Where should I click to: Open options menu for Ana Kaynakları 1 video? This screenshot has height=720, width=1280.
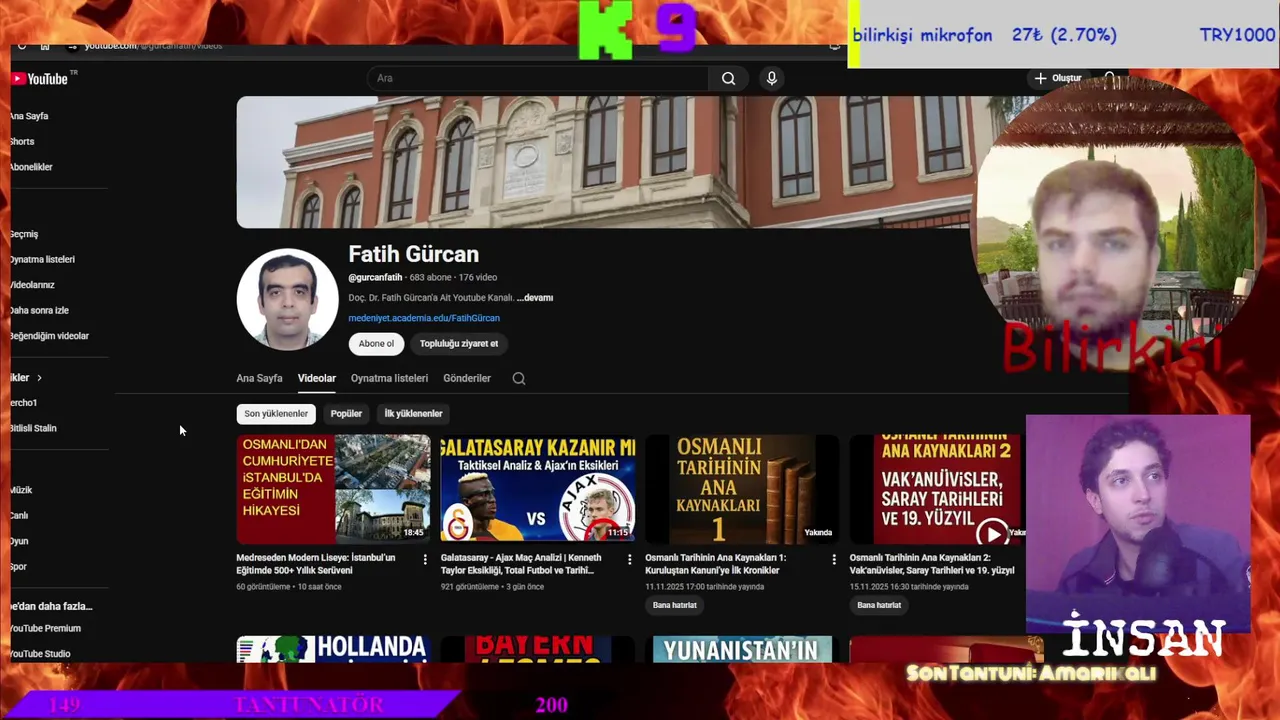coord(834,560)
